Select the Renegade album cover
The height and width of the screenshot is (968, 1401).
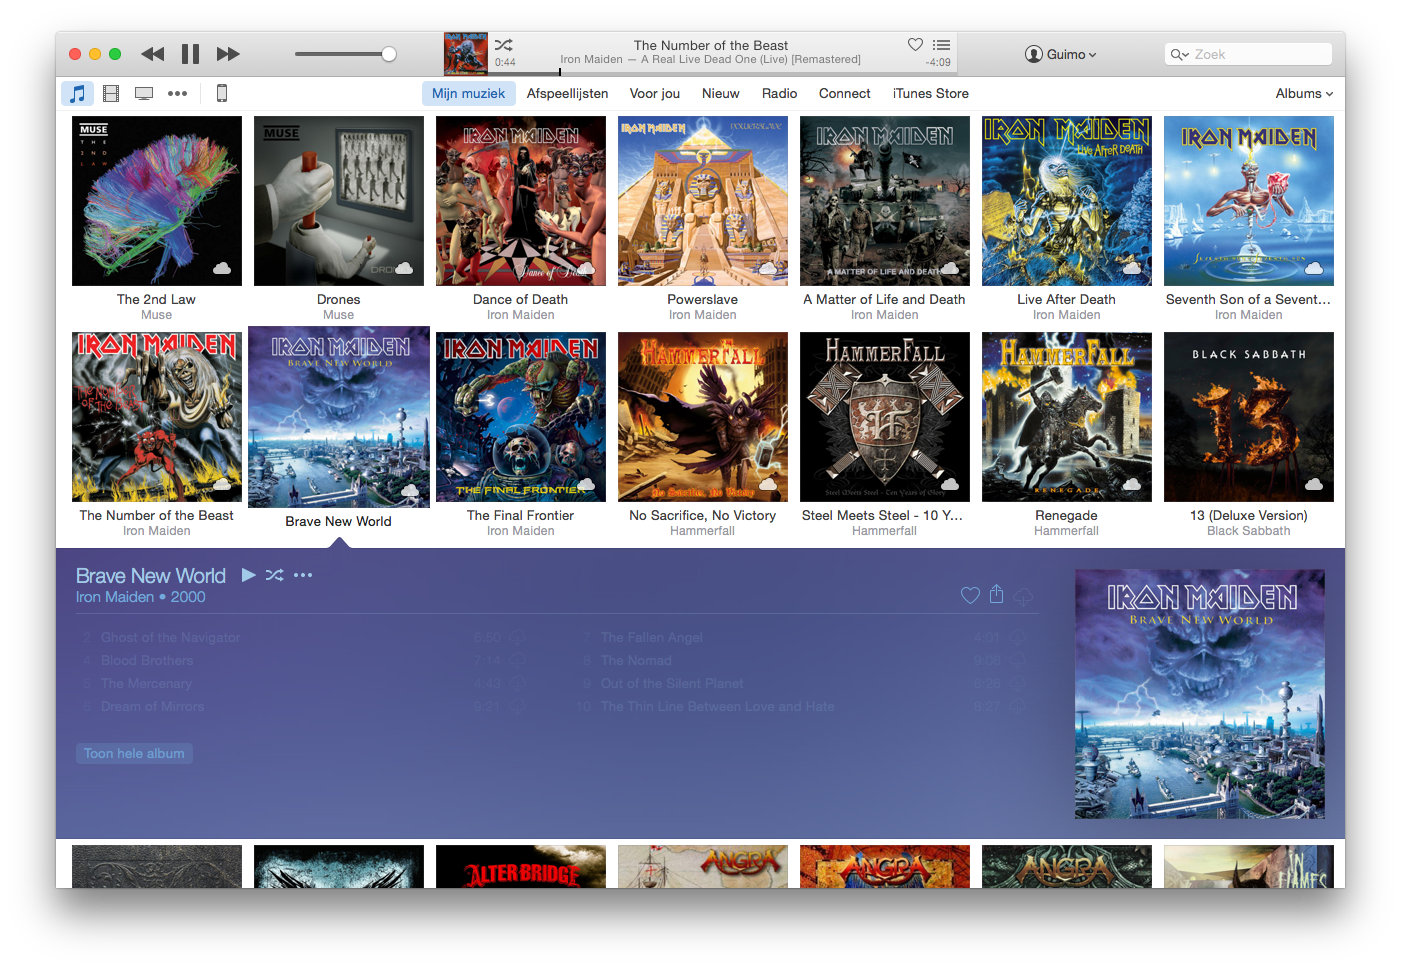(x=1067, y=417)
